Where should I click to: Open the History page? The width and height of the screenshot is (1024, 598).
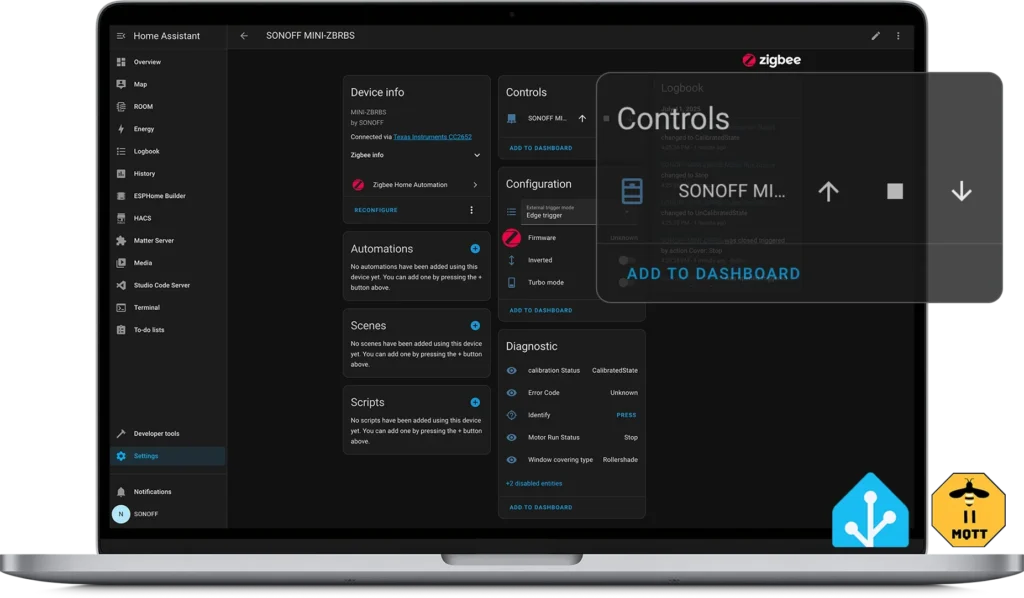pos(167,174)
